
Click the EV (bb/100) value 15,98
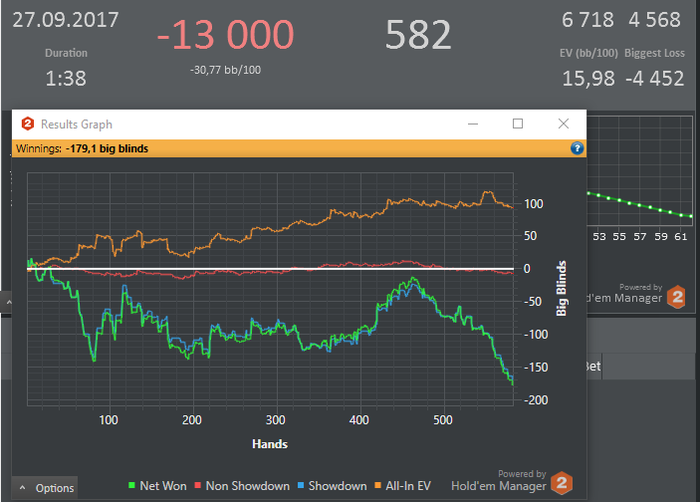point(588,79)
